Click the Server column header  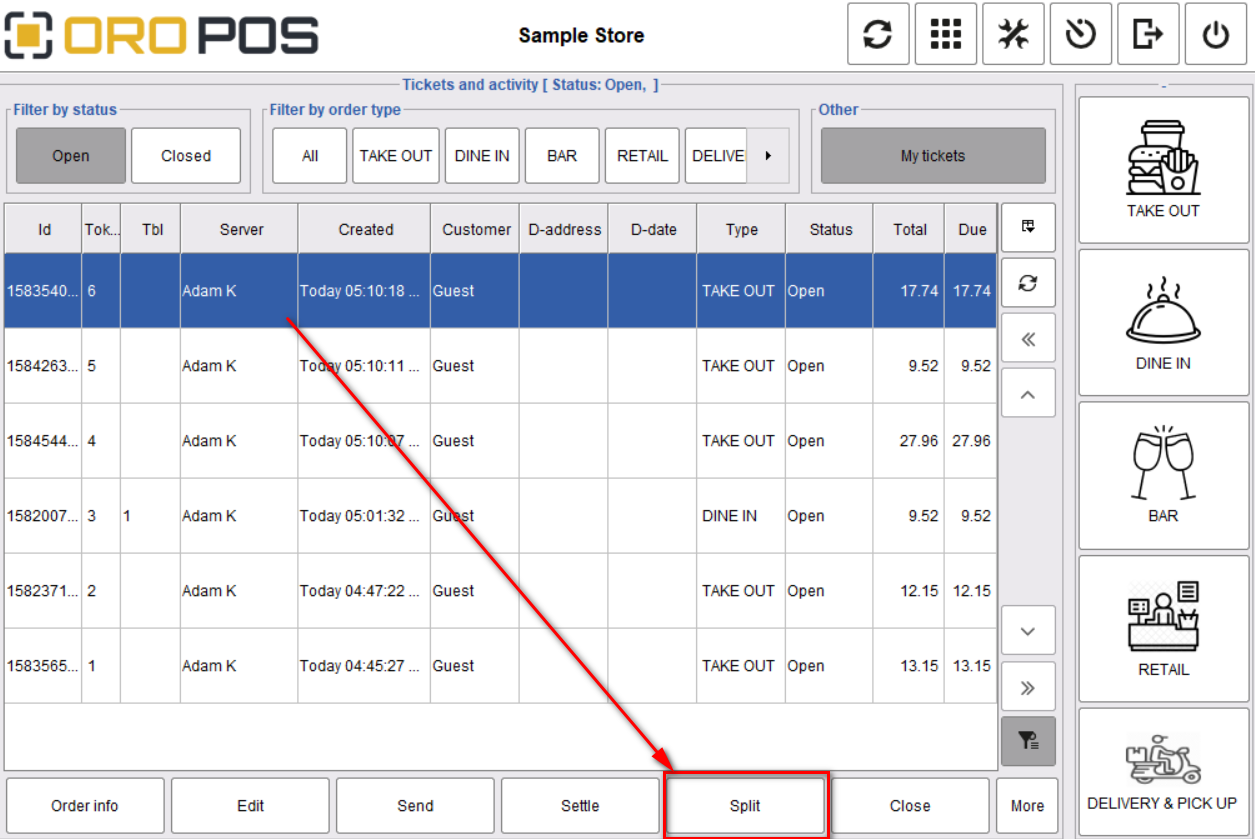[x=241, y=229]
